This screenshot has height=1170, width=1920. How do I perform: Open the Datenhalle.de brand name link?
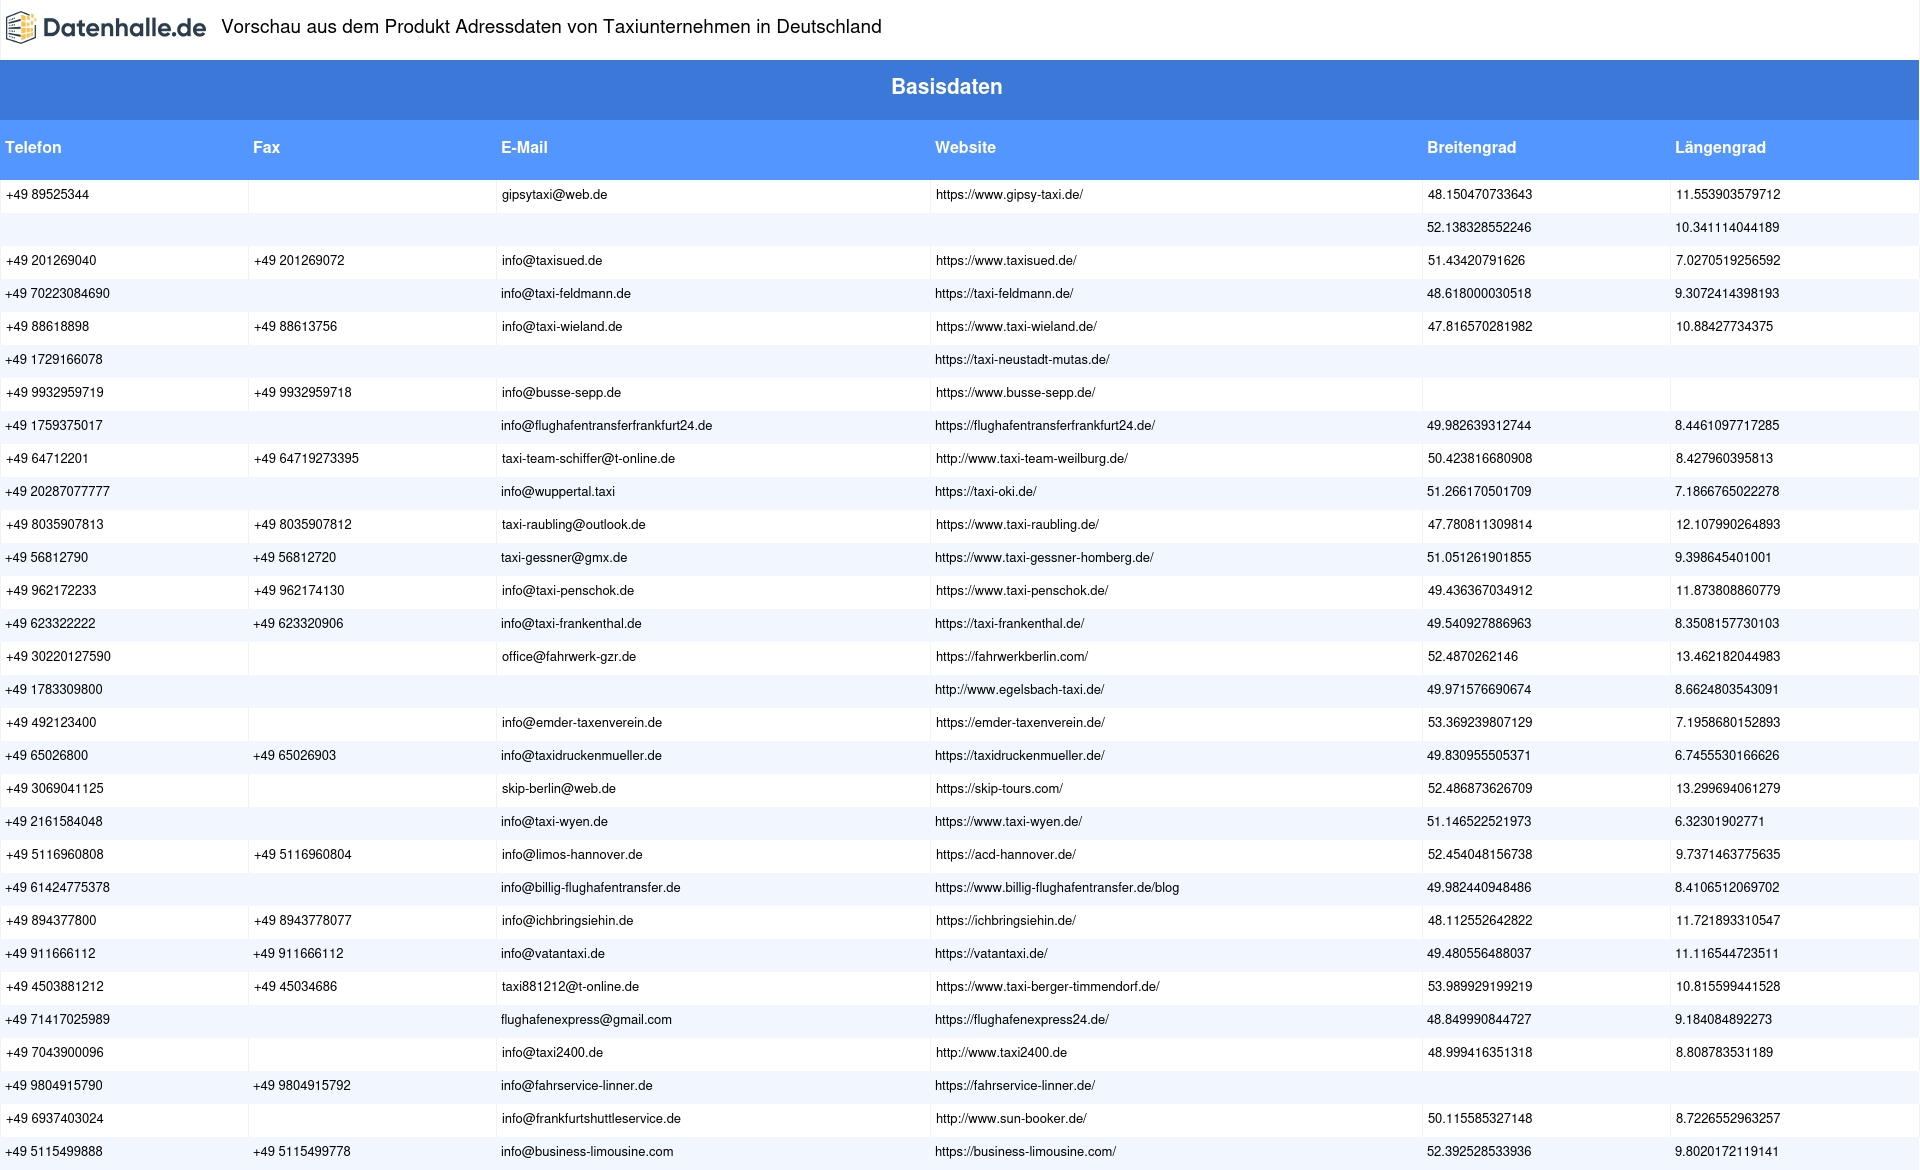(x=124, y=28)
